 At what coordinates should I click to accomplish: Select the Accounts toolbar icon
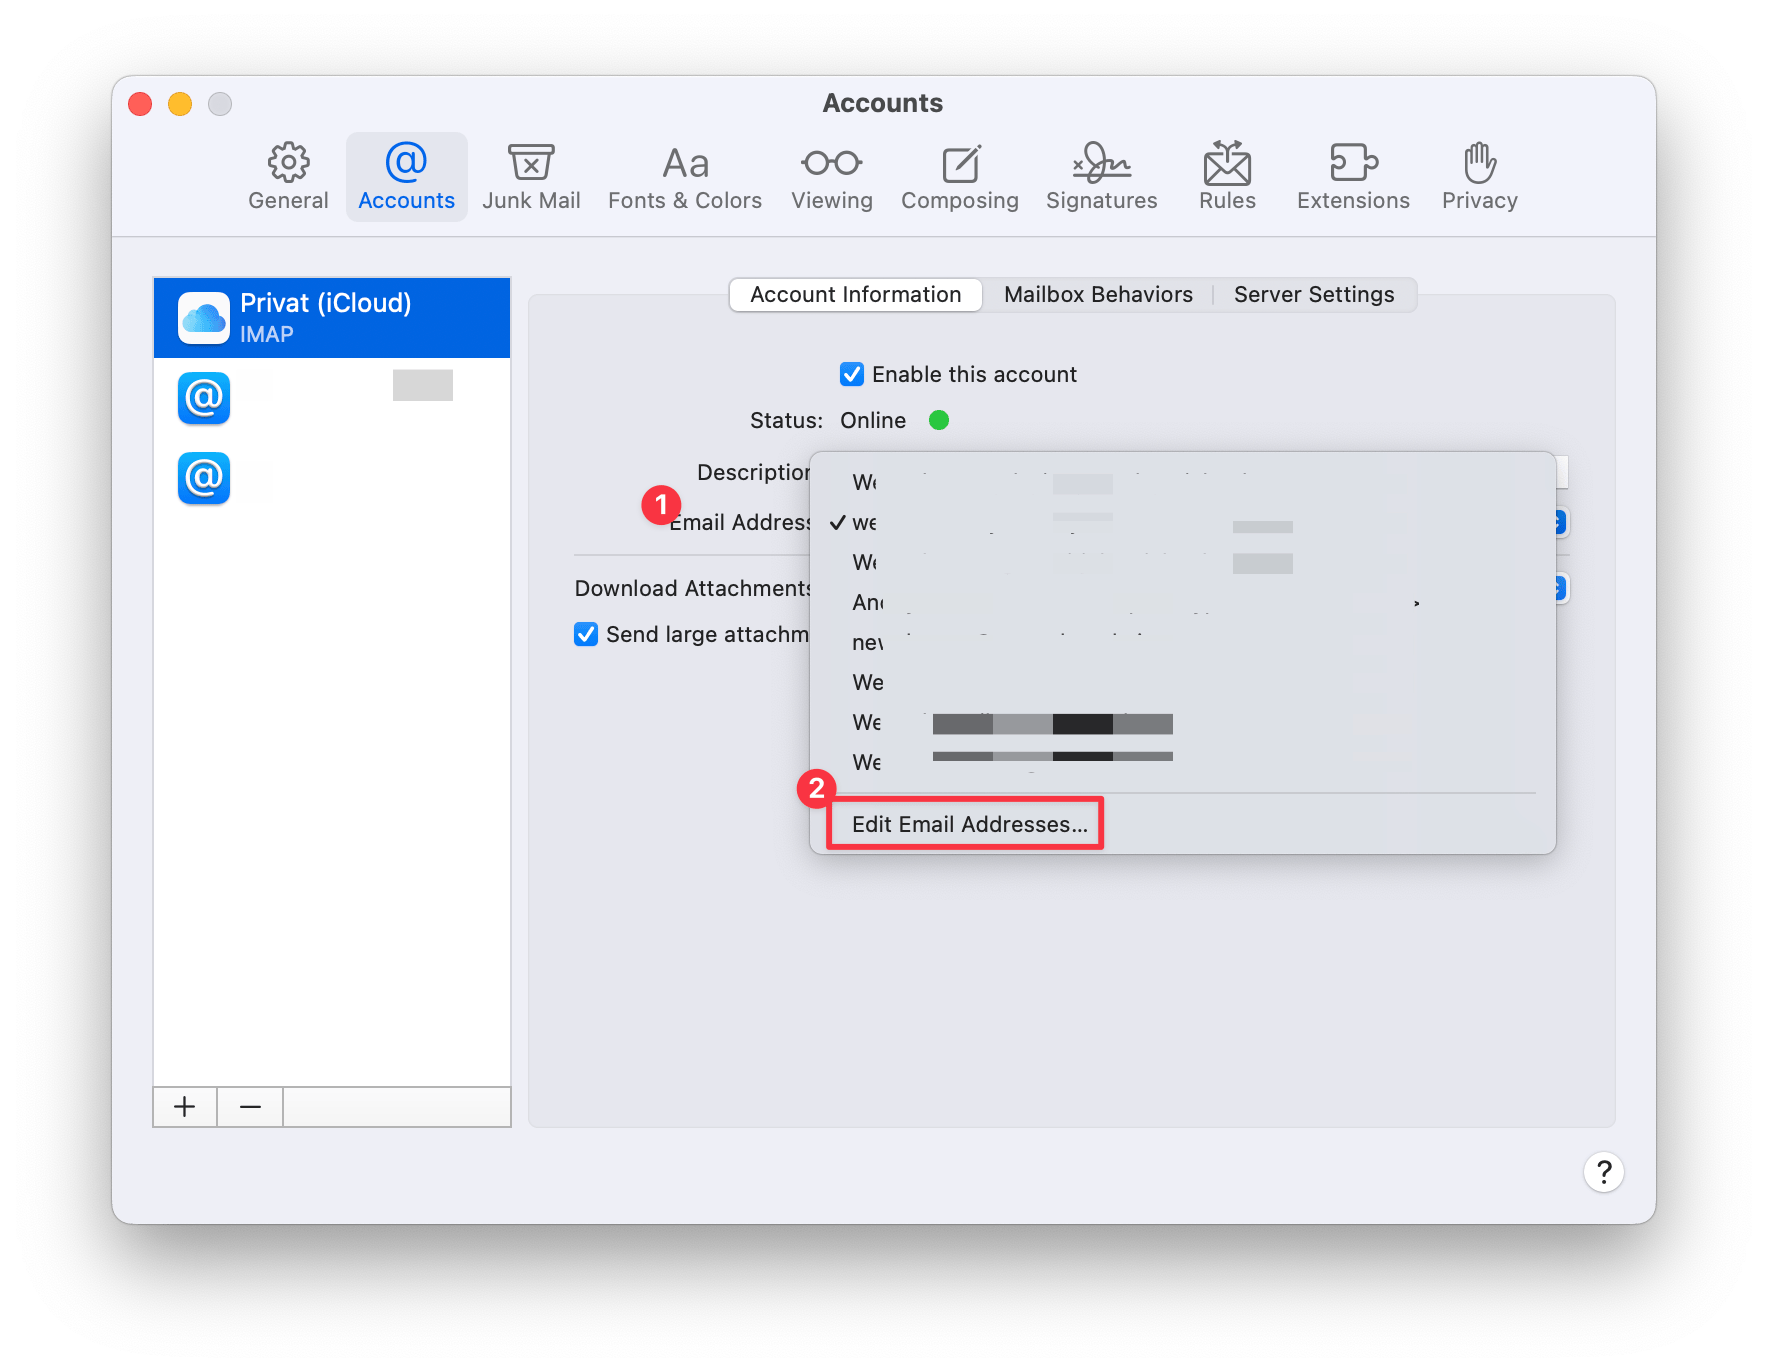point(406,177)
